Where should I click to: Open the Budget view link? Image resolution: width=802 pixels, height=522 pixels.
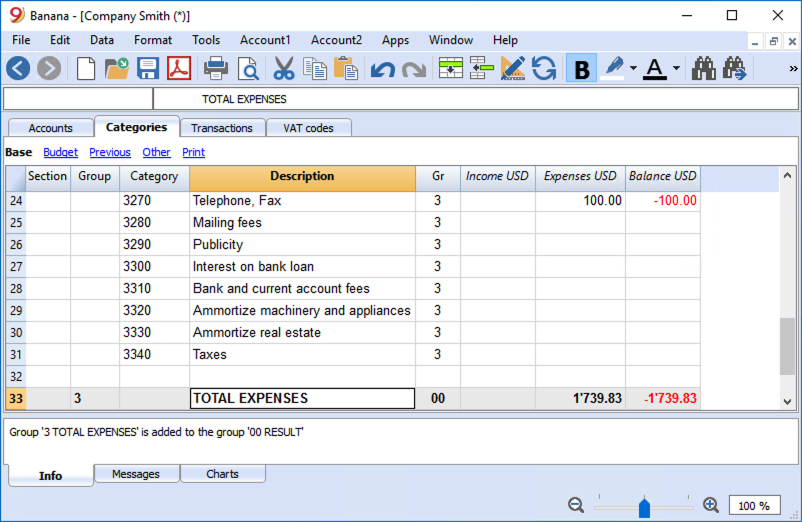tap(60, 152)
